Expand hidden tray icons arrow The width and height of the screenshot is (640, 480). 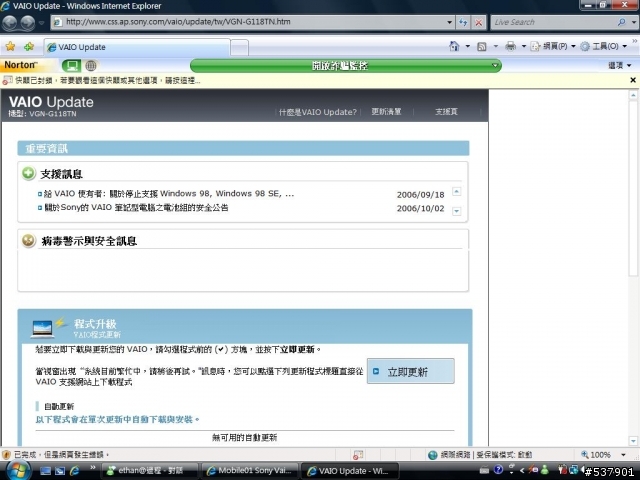(522, 471)
